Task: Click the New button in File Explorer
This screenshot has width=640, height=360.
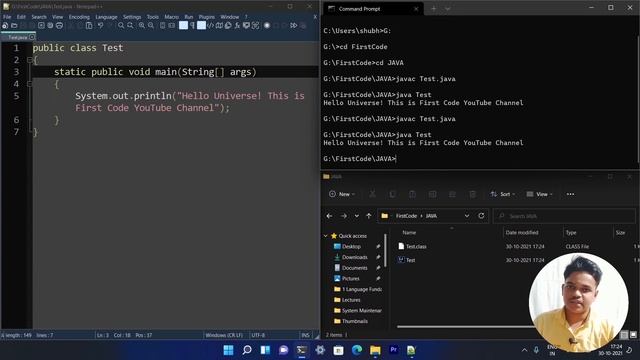Action: pos(342,194)
